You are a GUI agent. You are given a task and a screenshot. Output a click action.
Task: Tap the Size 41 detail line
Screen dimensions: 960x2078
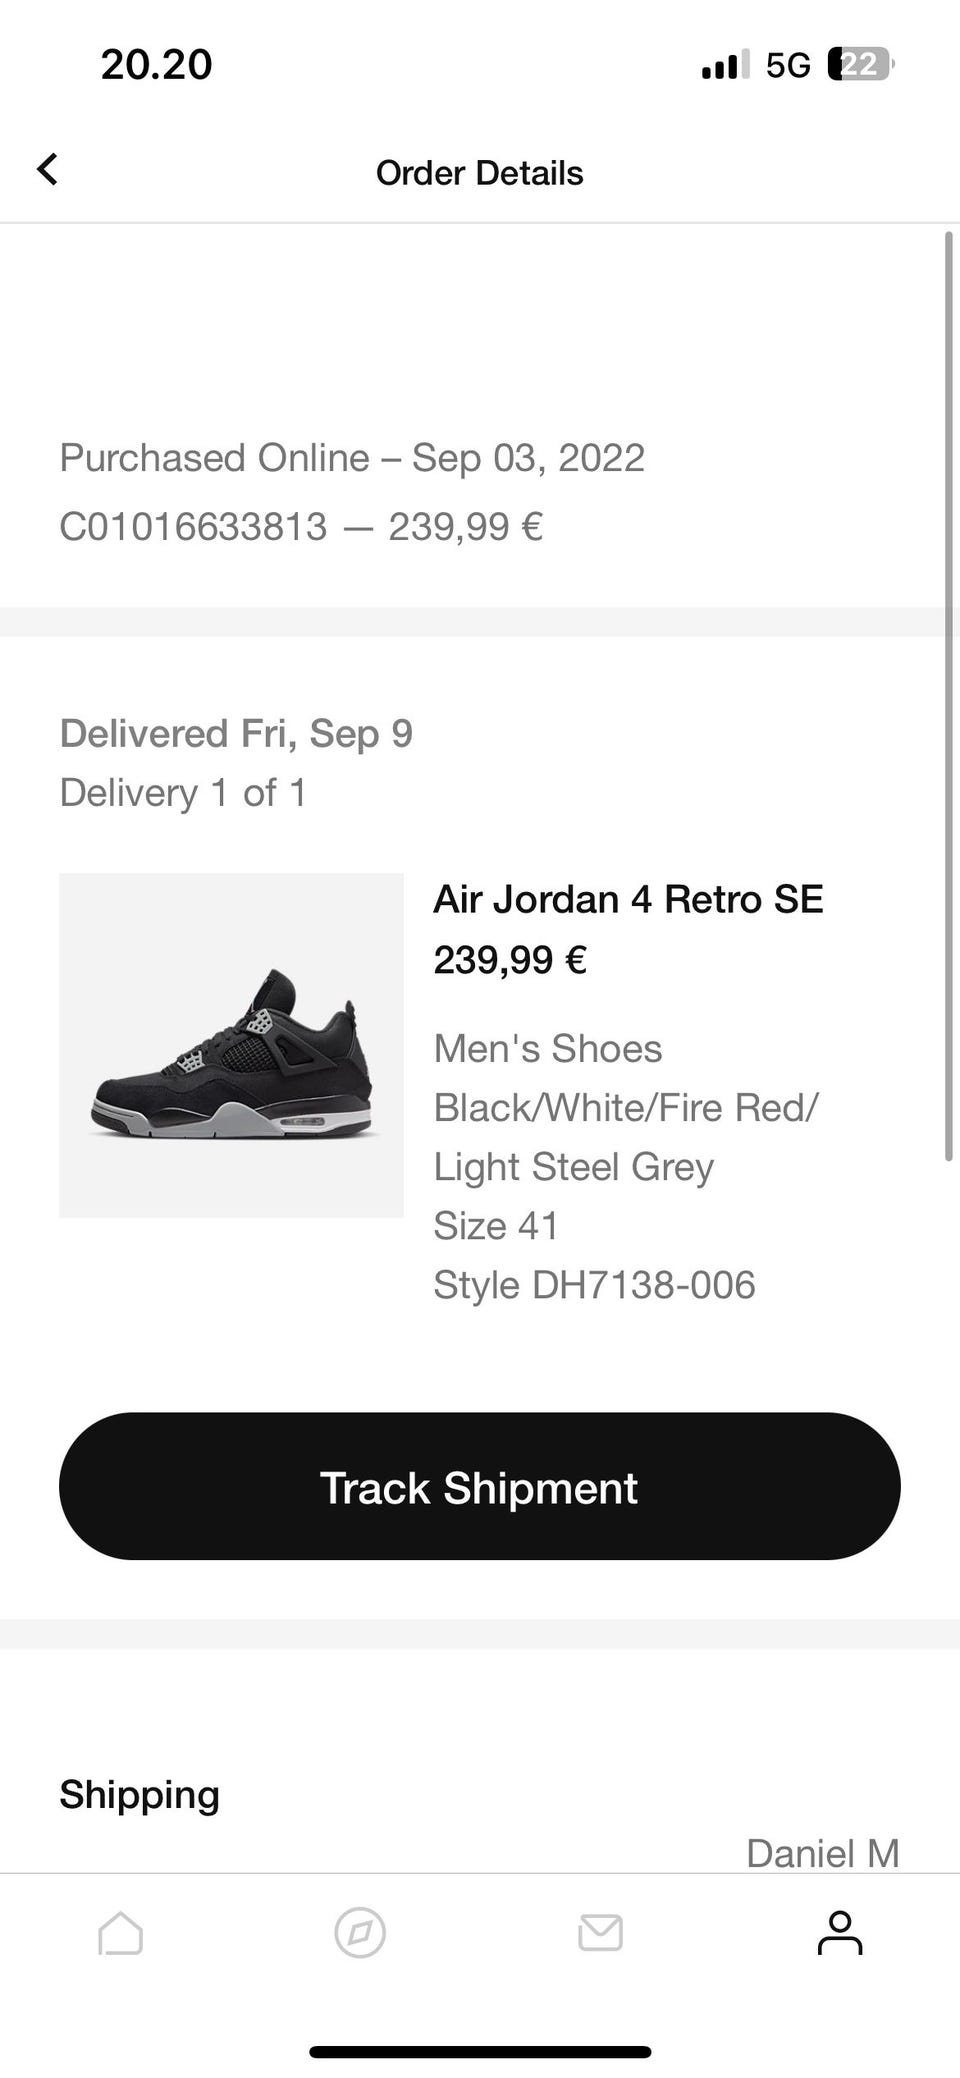tap(496, 1226)
